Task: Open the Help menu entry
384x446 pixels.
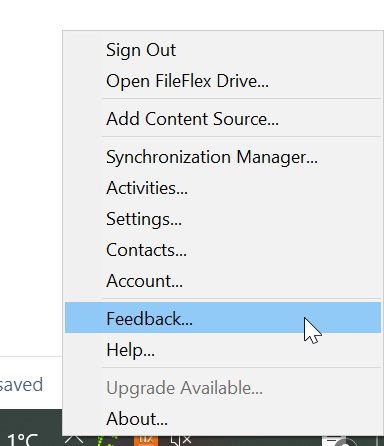Action: (223, 350)
